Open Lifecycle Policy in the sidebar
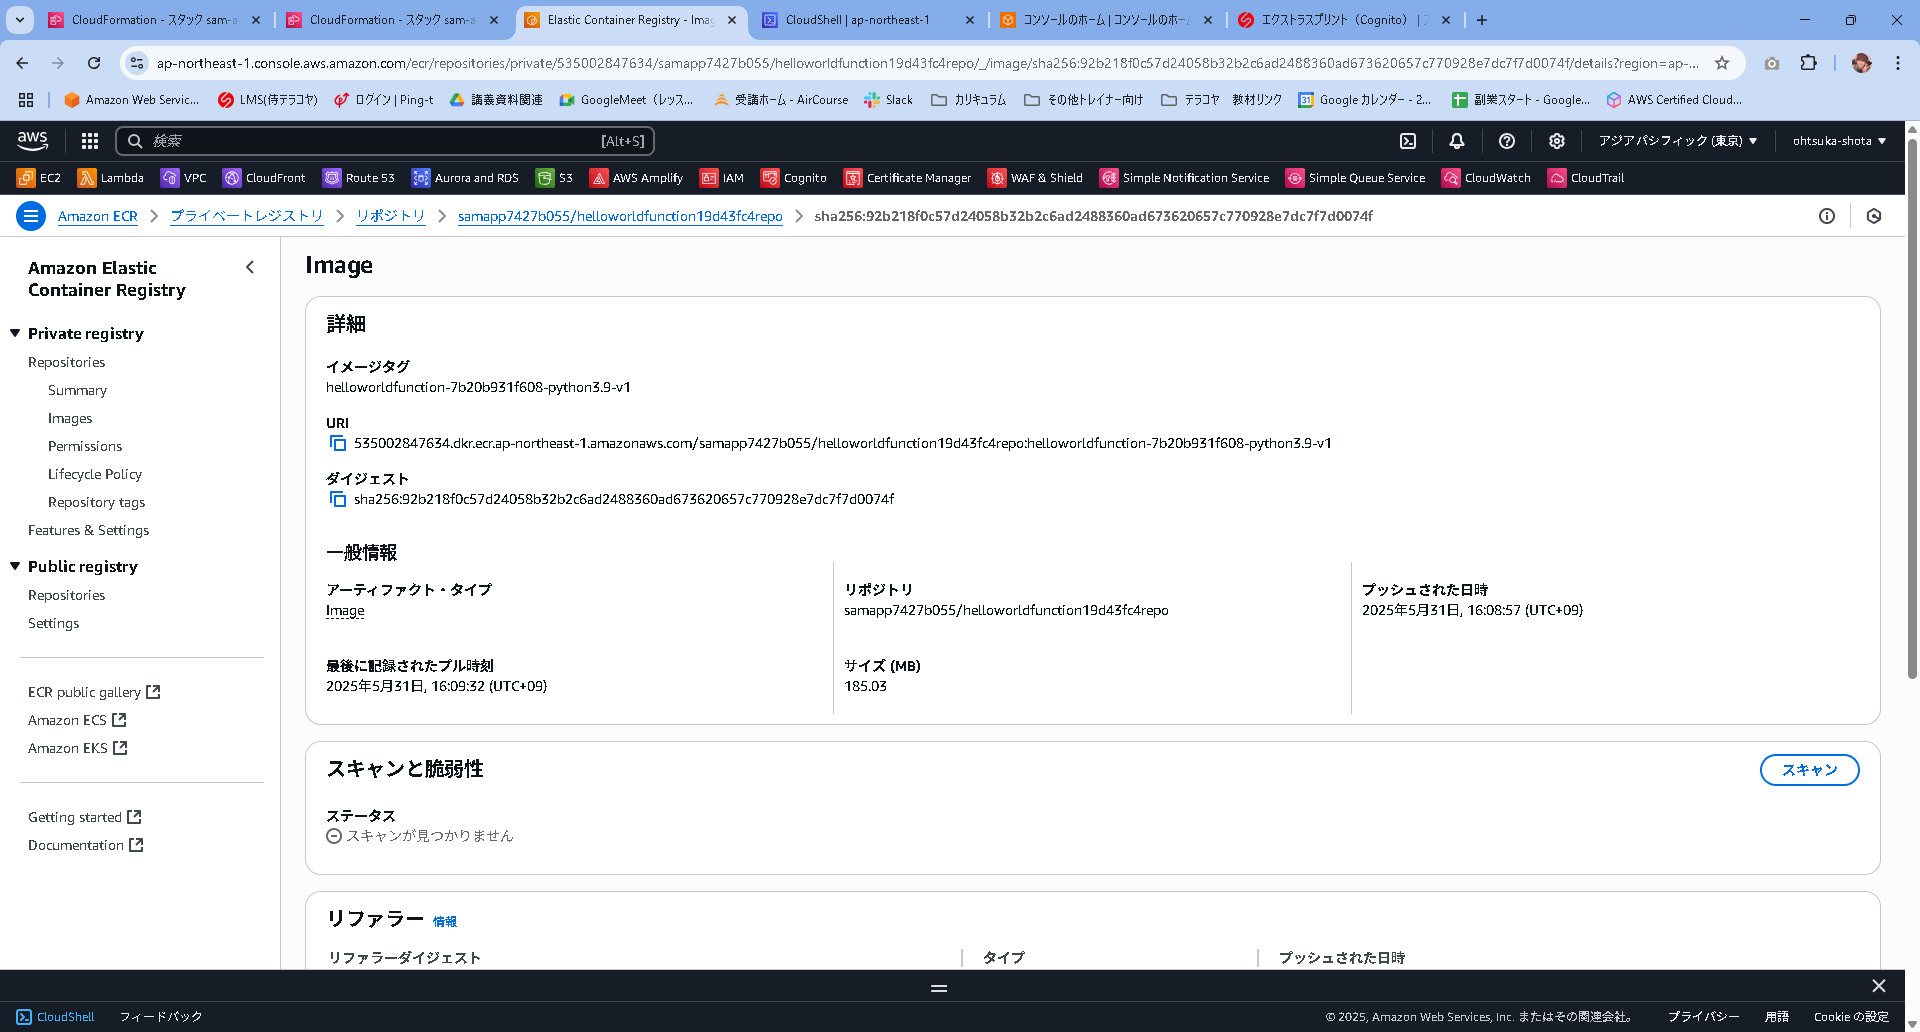This screenshot has height=1032, width=1920. (x=95, y=474)
